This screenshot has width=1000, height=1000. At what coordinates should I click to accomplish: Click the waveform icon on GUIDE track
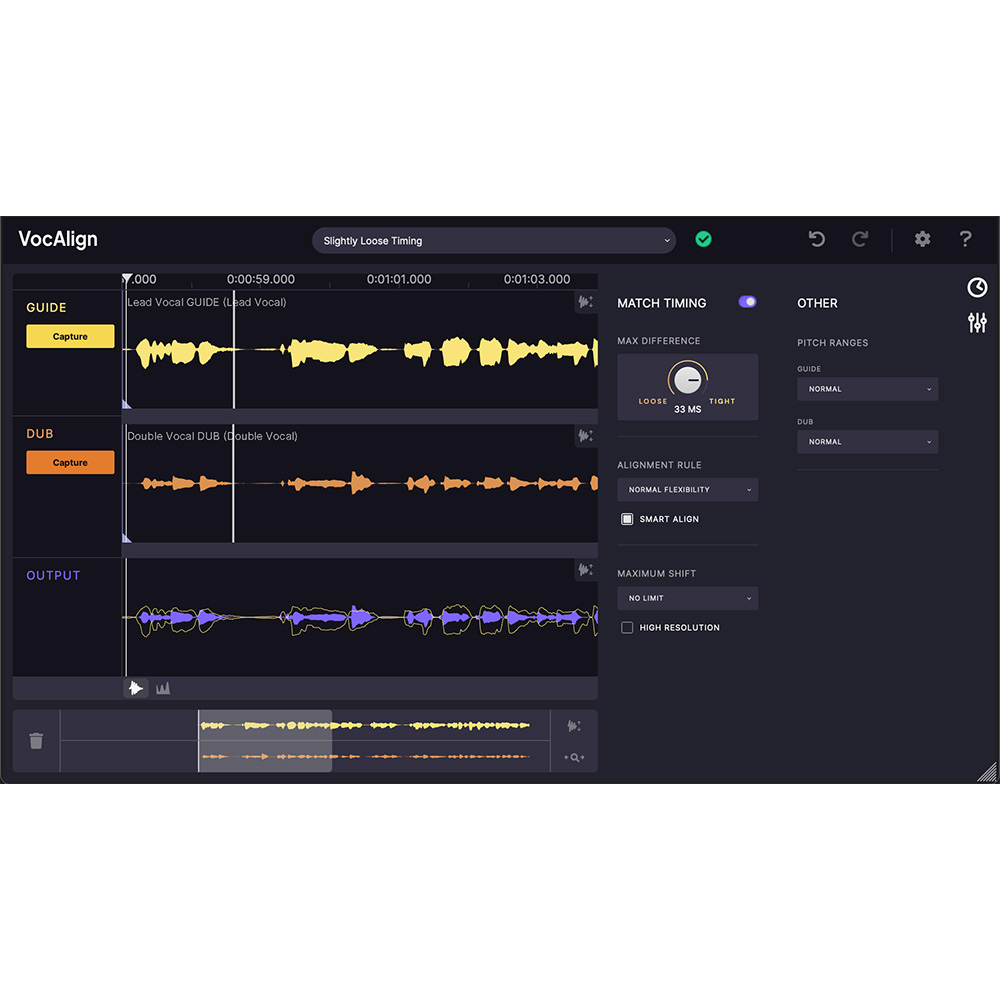click(585, 302)
